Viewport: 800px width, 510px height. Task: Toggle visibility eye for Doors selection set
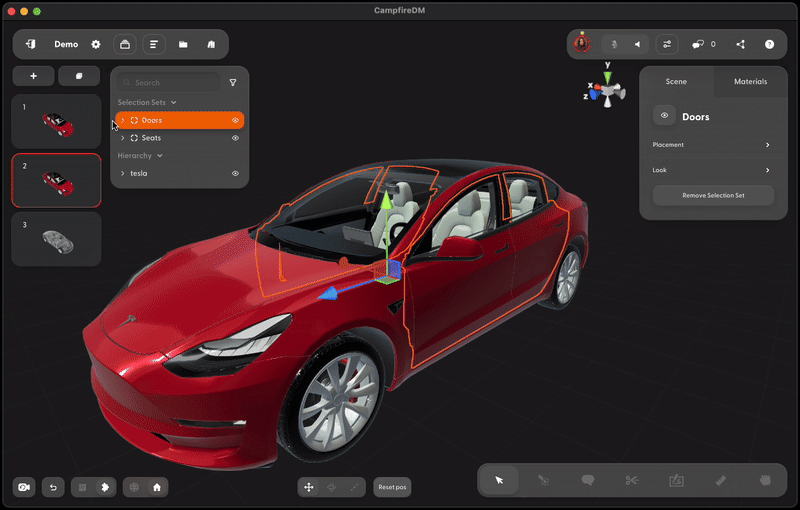[235, 120]
